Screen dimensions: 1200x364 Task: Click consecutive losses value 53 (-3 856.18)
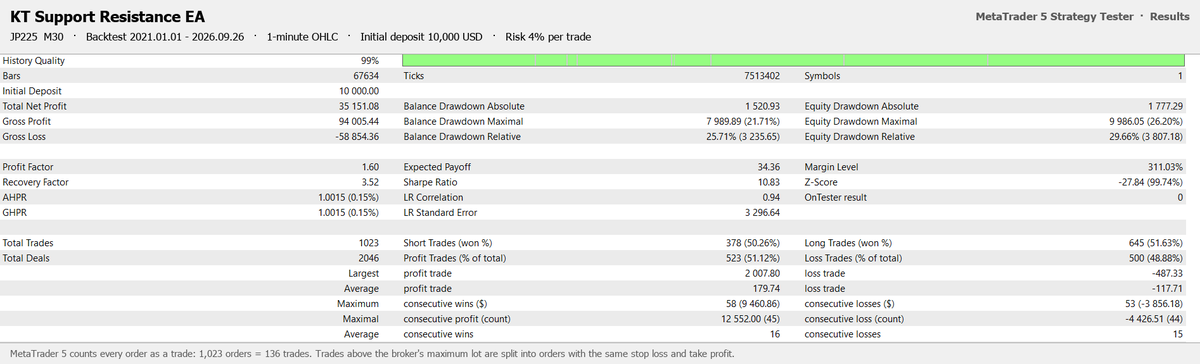pyautogui.click(x=1148, y=303)
